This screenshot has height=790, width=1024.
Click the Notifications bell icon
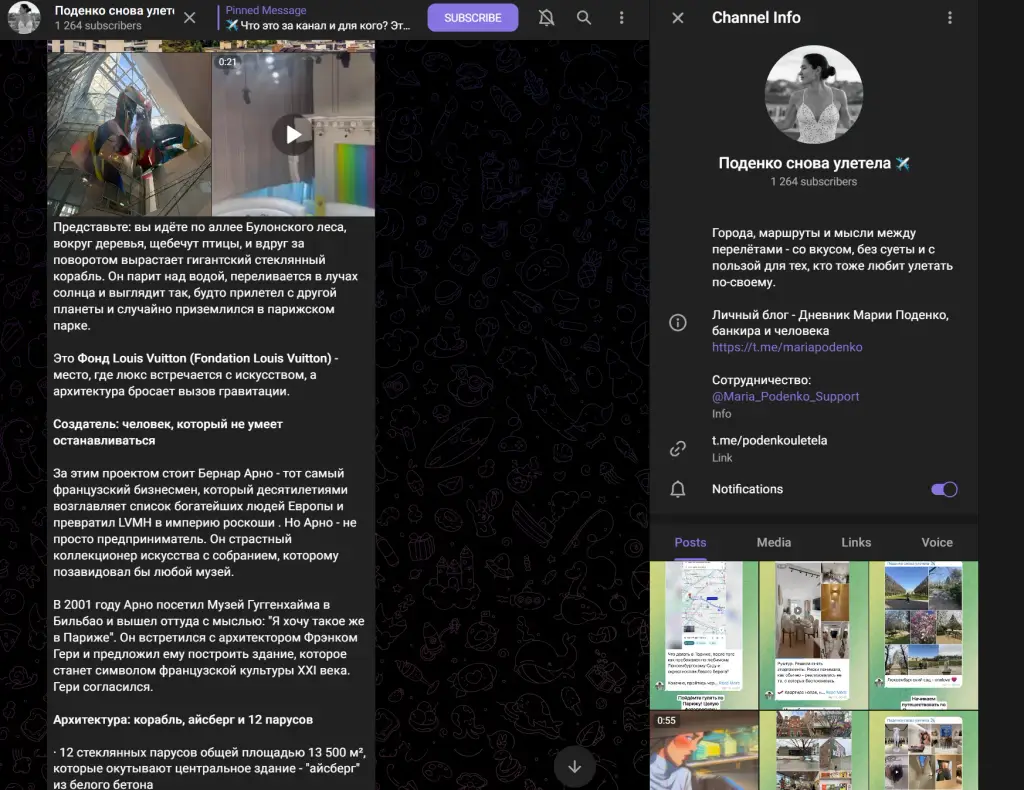[678, 489]
